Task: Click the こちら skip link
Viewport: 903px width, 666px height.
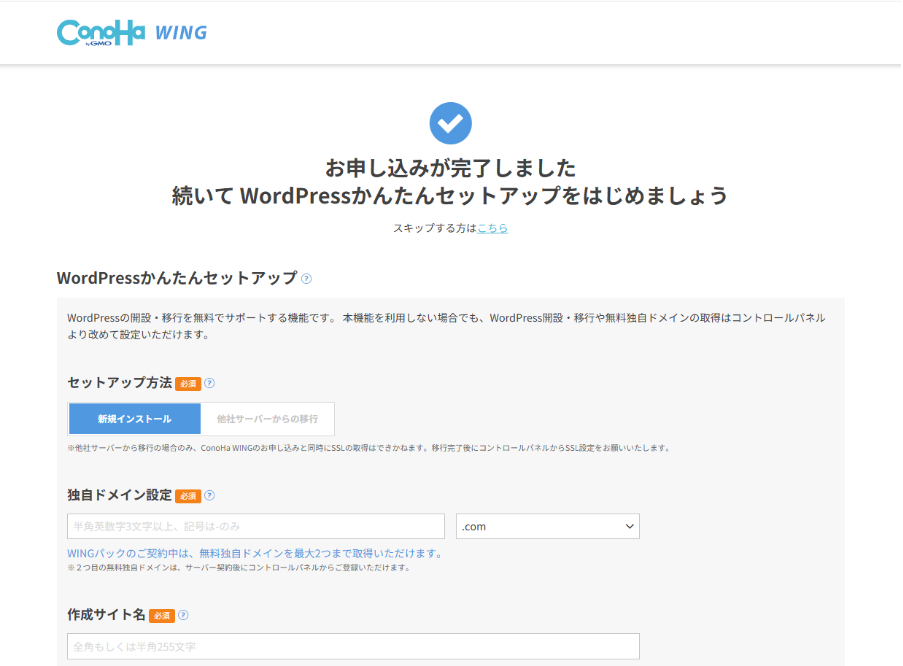Action: (492, 228)
